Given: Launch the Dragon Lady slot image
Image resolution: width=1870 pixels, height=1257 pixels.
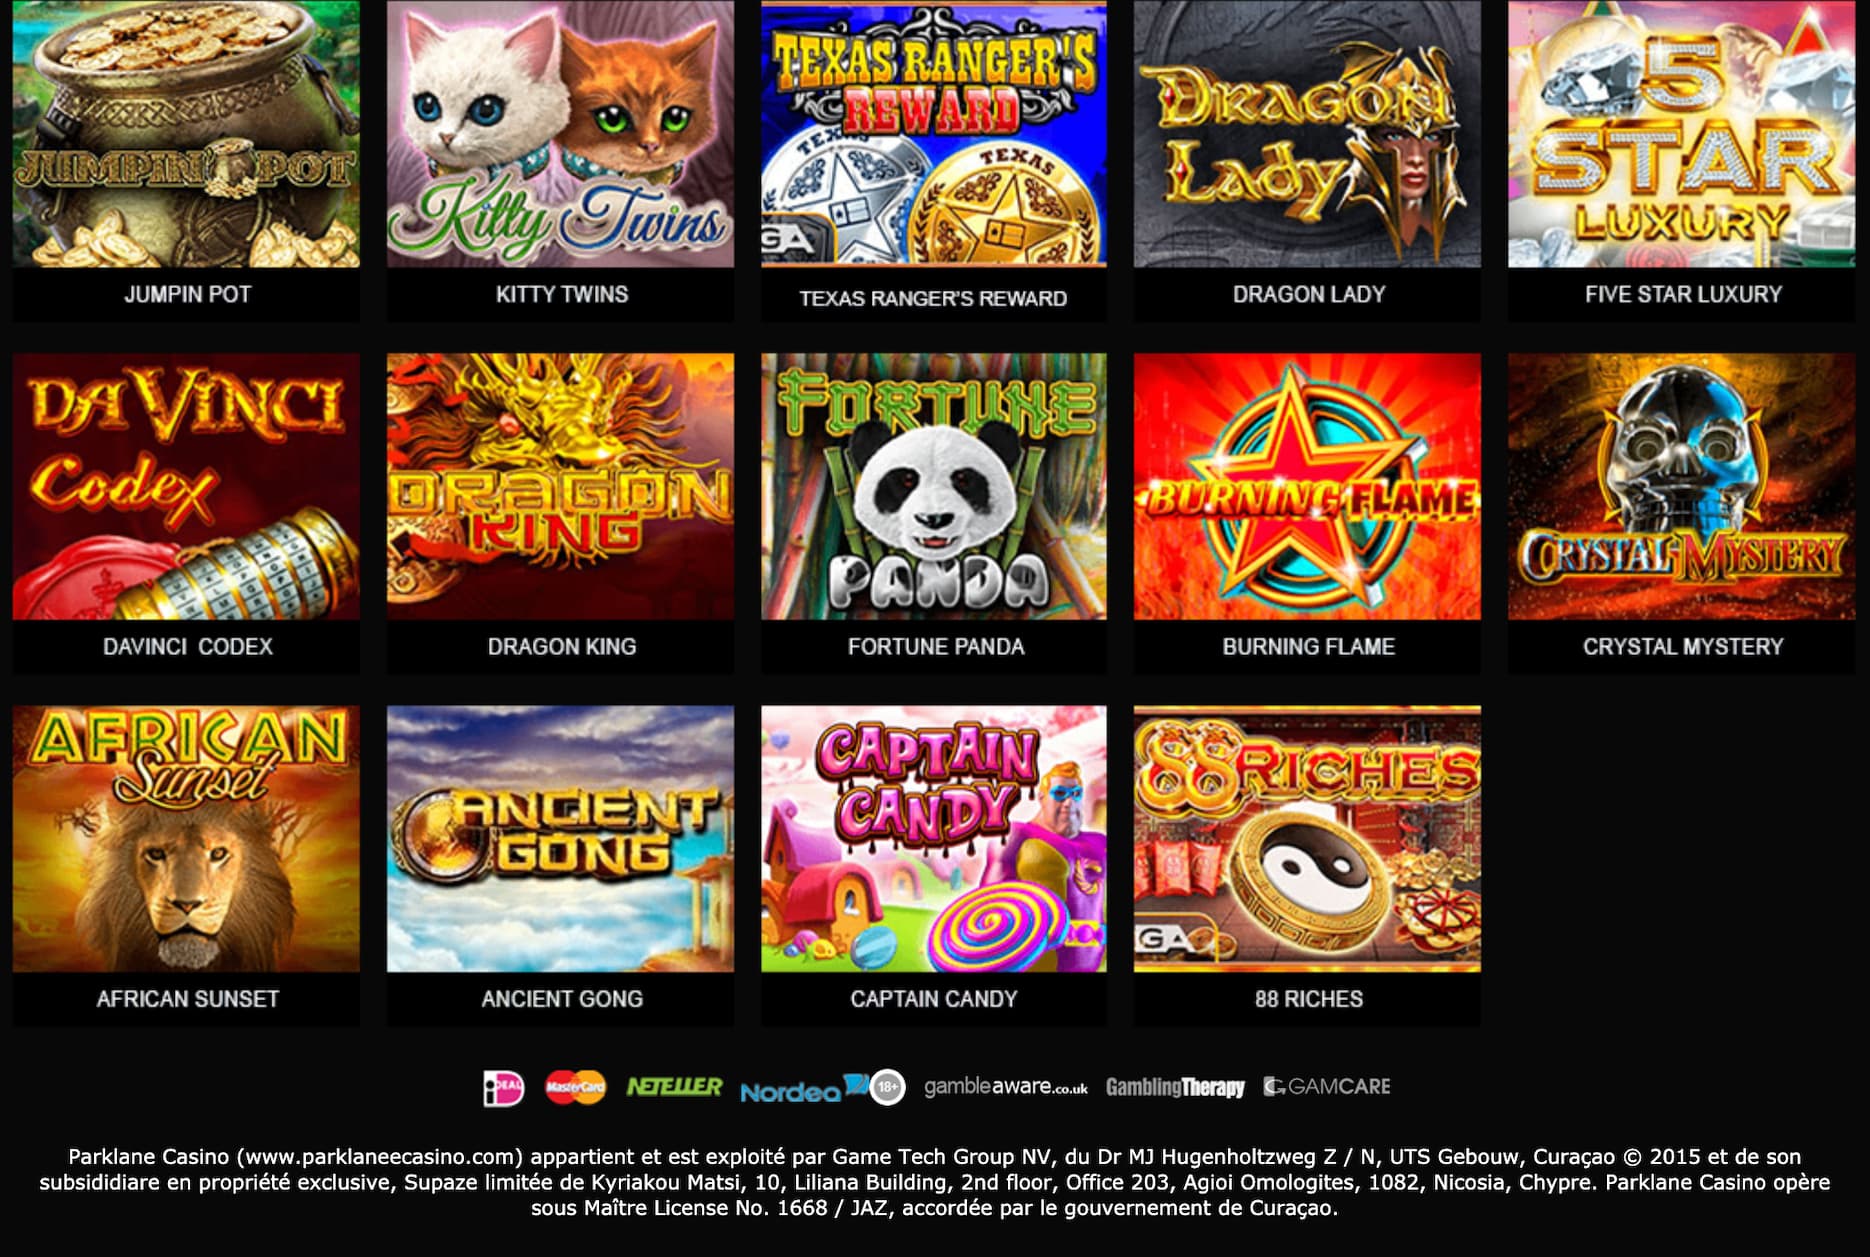Looking at the screenshot, I should point(1307,134).
